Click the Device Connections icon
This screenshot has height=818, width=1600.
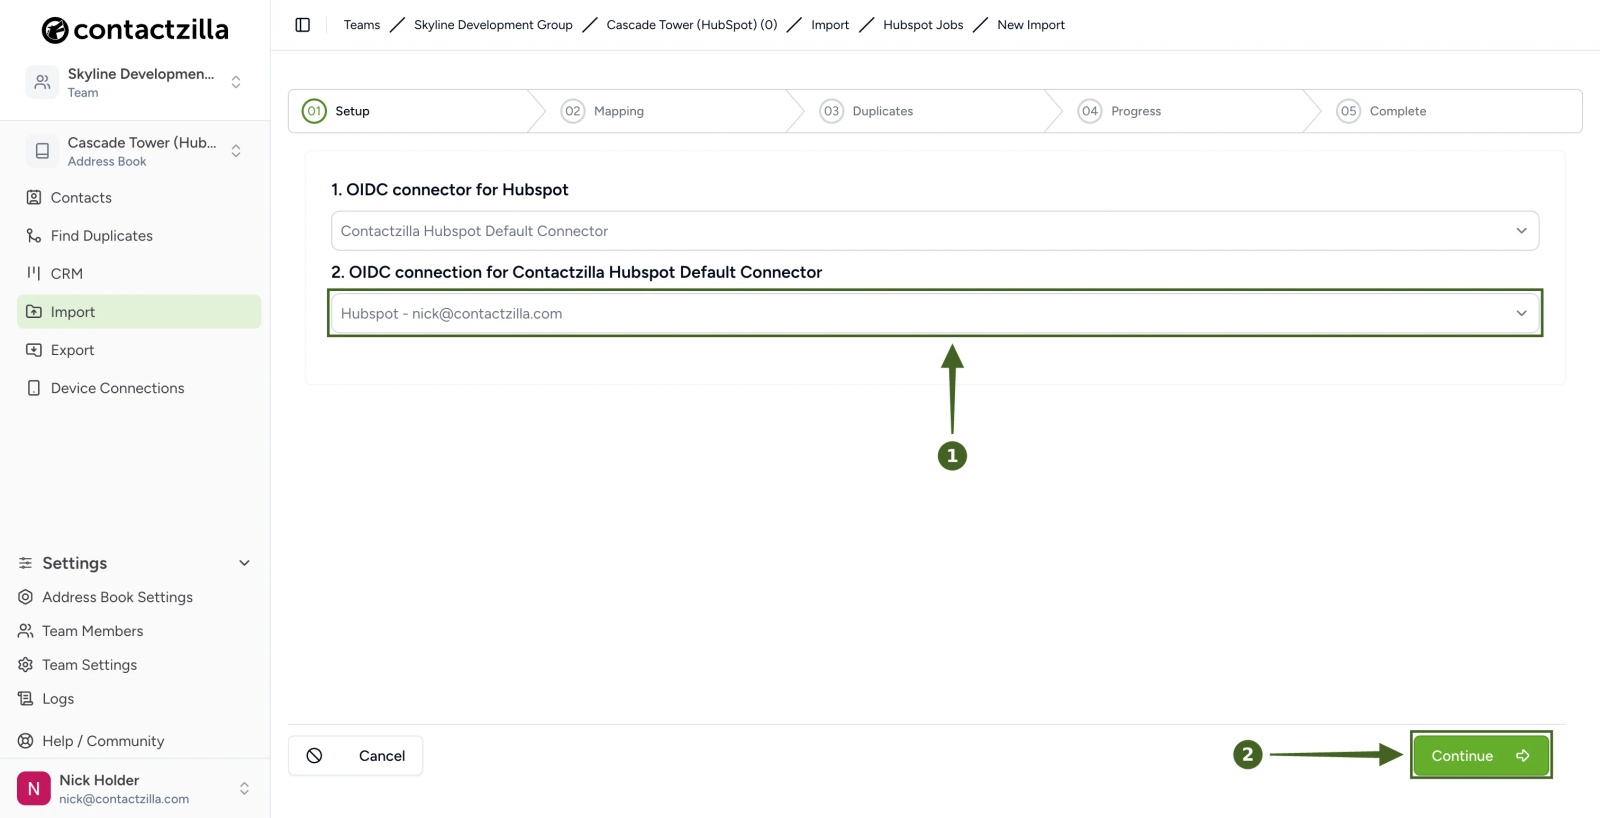[34, 388]
